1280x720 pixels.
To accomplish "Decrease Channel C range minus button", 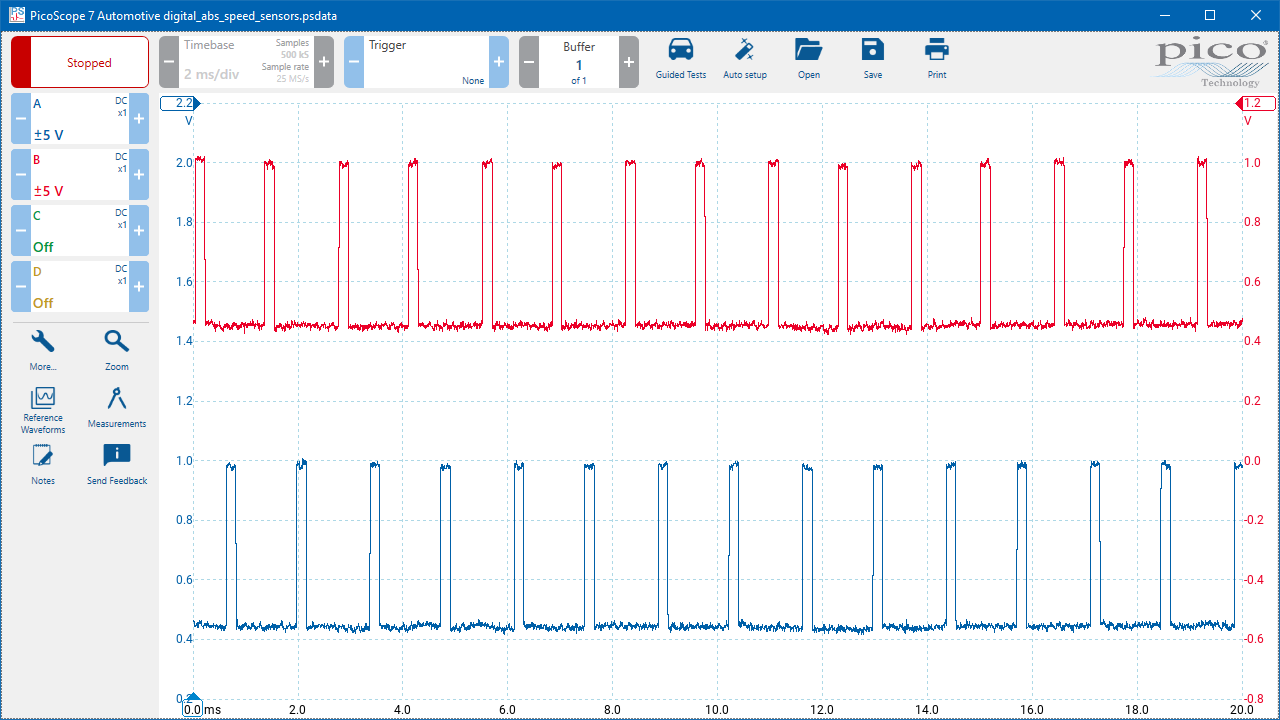I will [21, 231].
